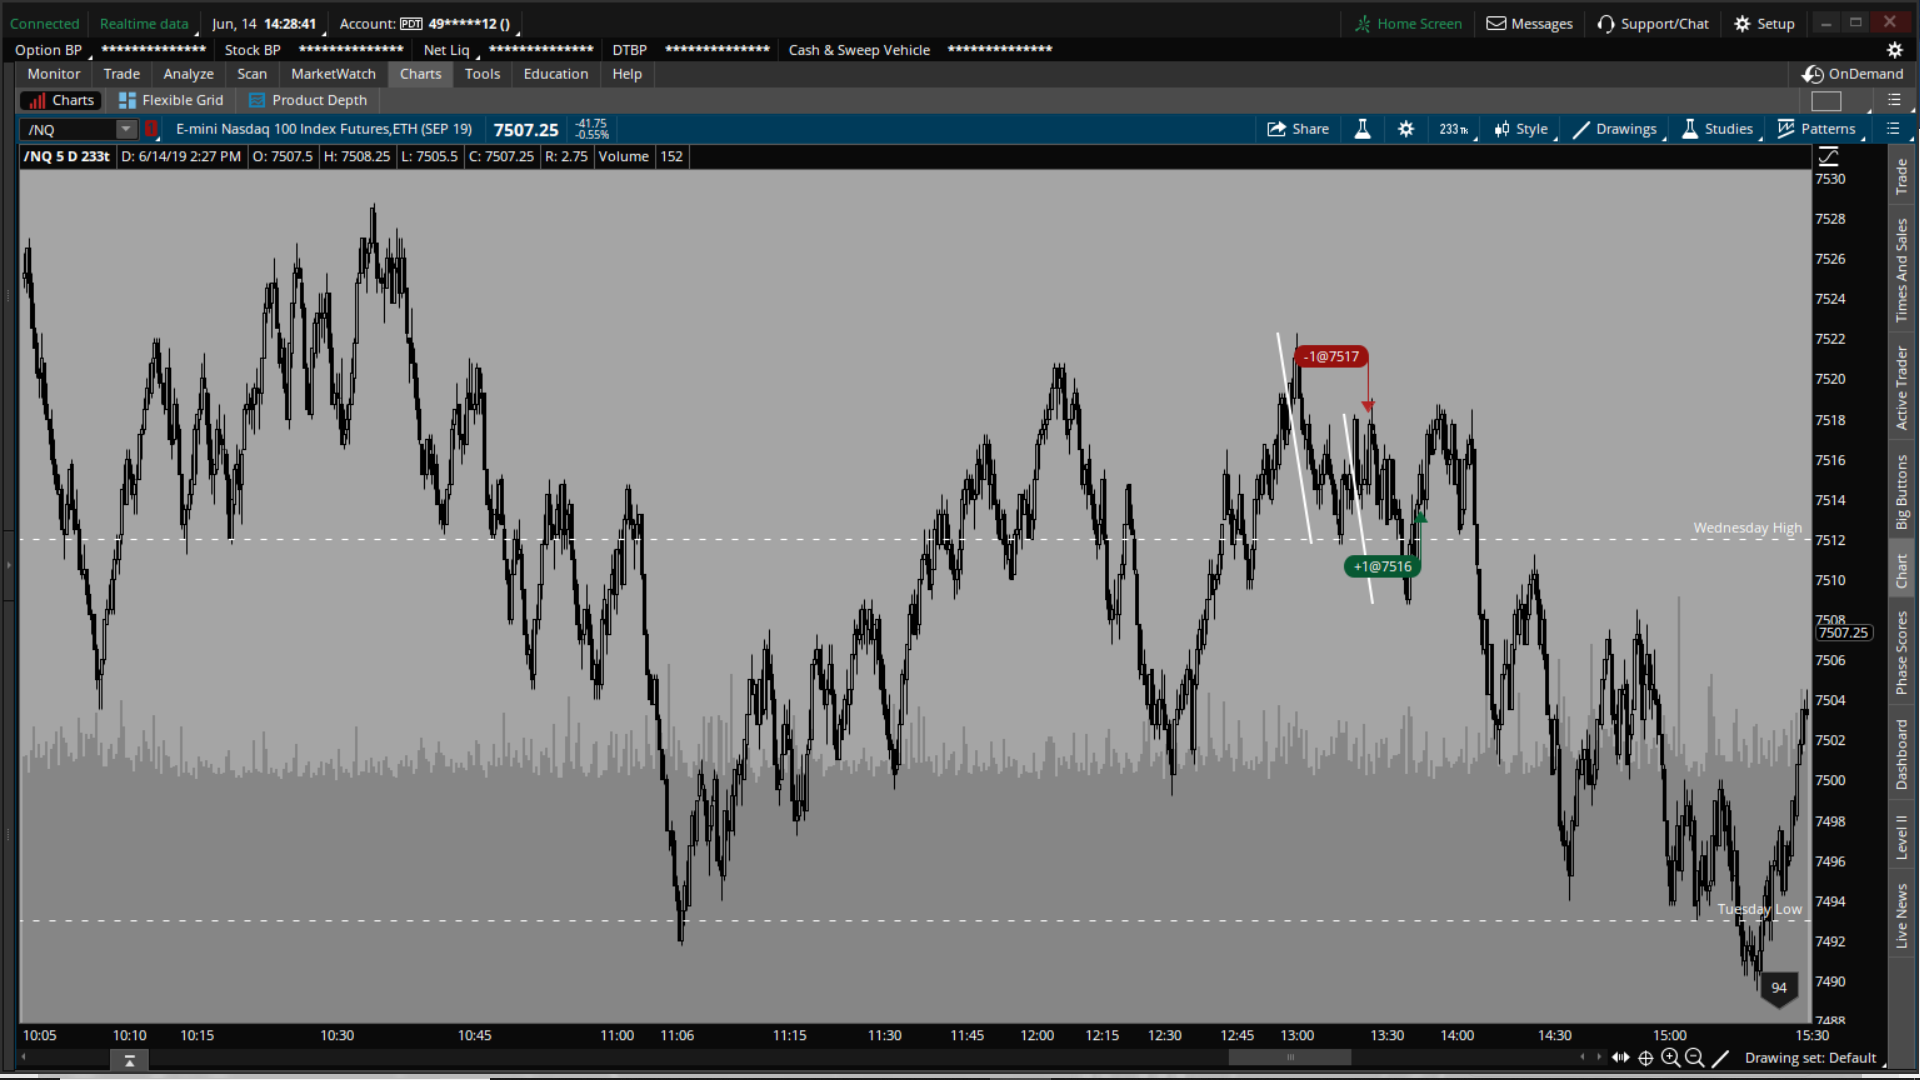Click the /NQ symbol input field

[x=68, y=129]
